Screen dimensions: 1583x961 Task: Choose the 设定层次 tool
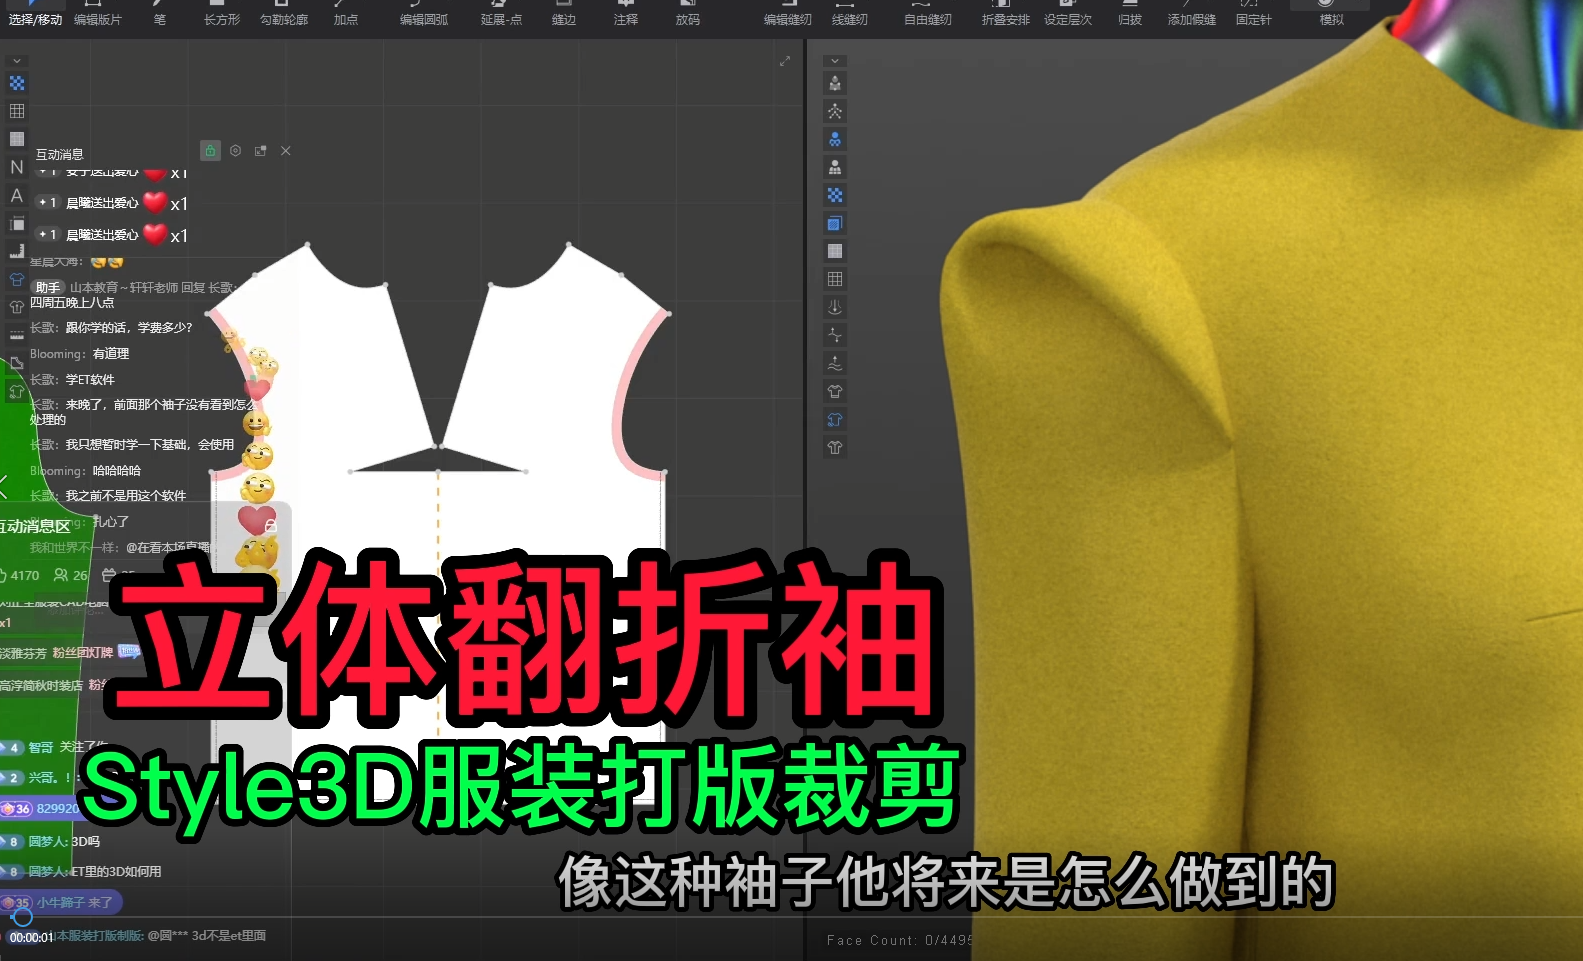(1068, 14)
